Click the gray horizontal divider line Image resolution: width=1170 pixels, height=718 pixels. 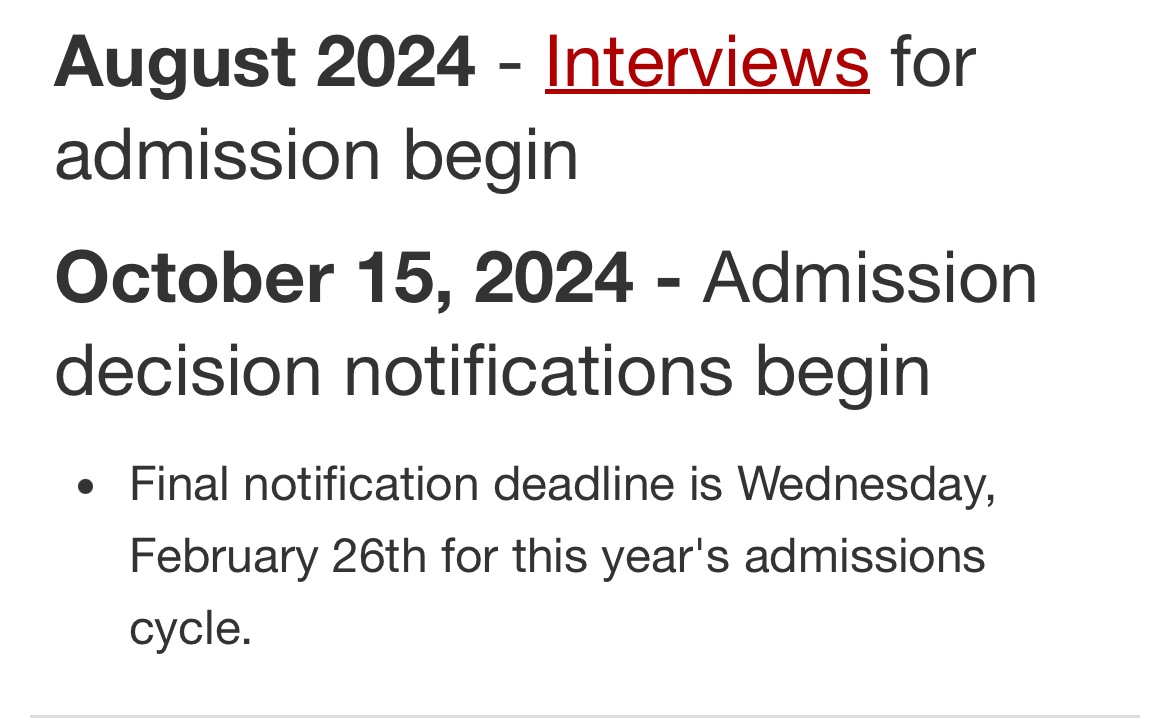click(585, 715)
